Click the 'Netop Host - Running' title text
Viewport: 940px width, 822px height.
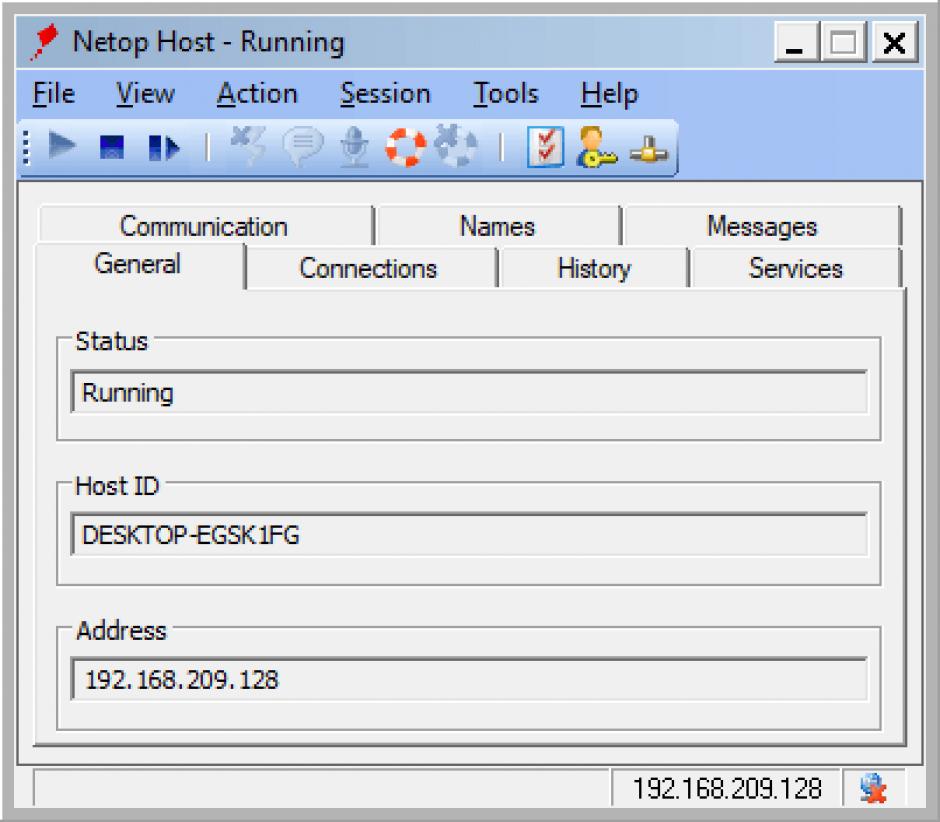pyautogui.click(x=209, y=42)
